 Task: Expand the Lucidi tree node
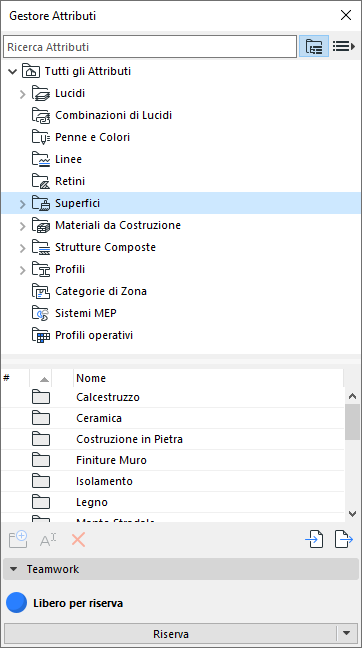[x=23, y=94]
